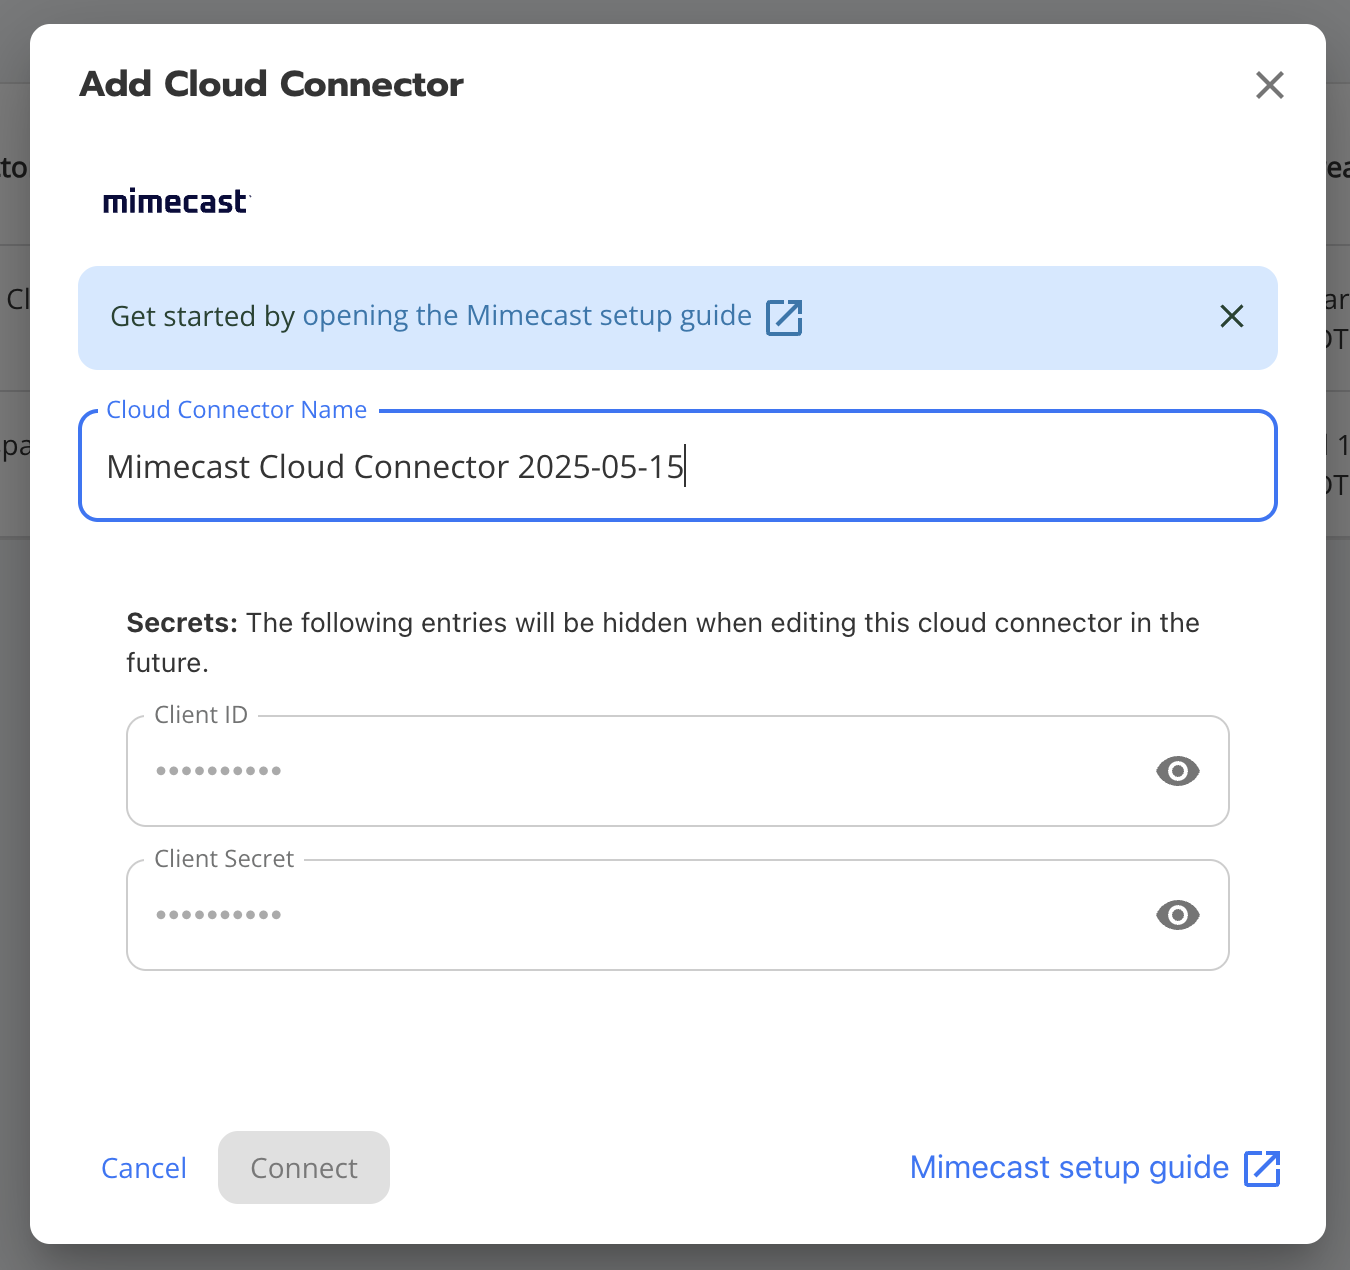
Task: Focus the Cloud Connector Name field
Action: coord(678,466)
